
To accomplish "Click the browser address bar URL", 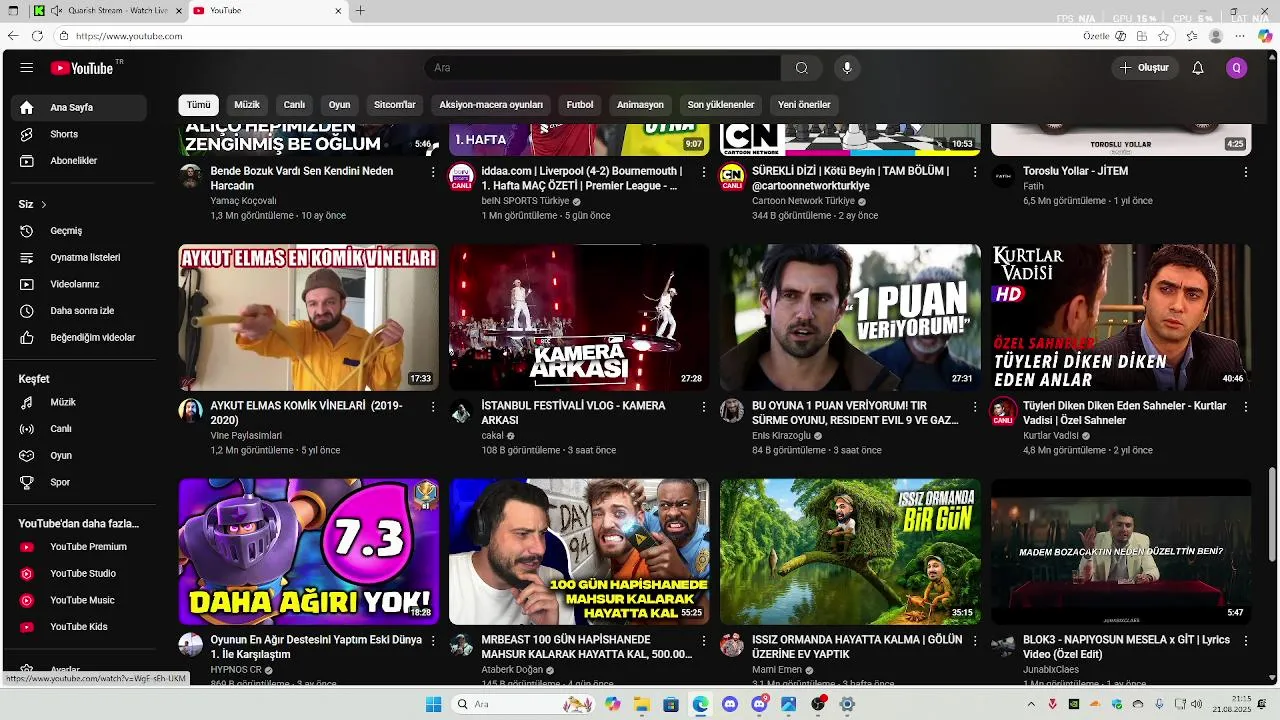I will [x=129, y=36].
